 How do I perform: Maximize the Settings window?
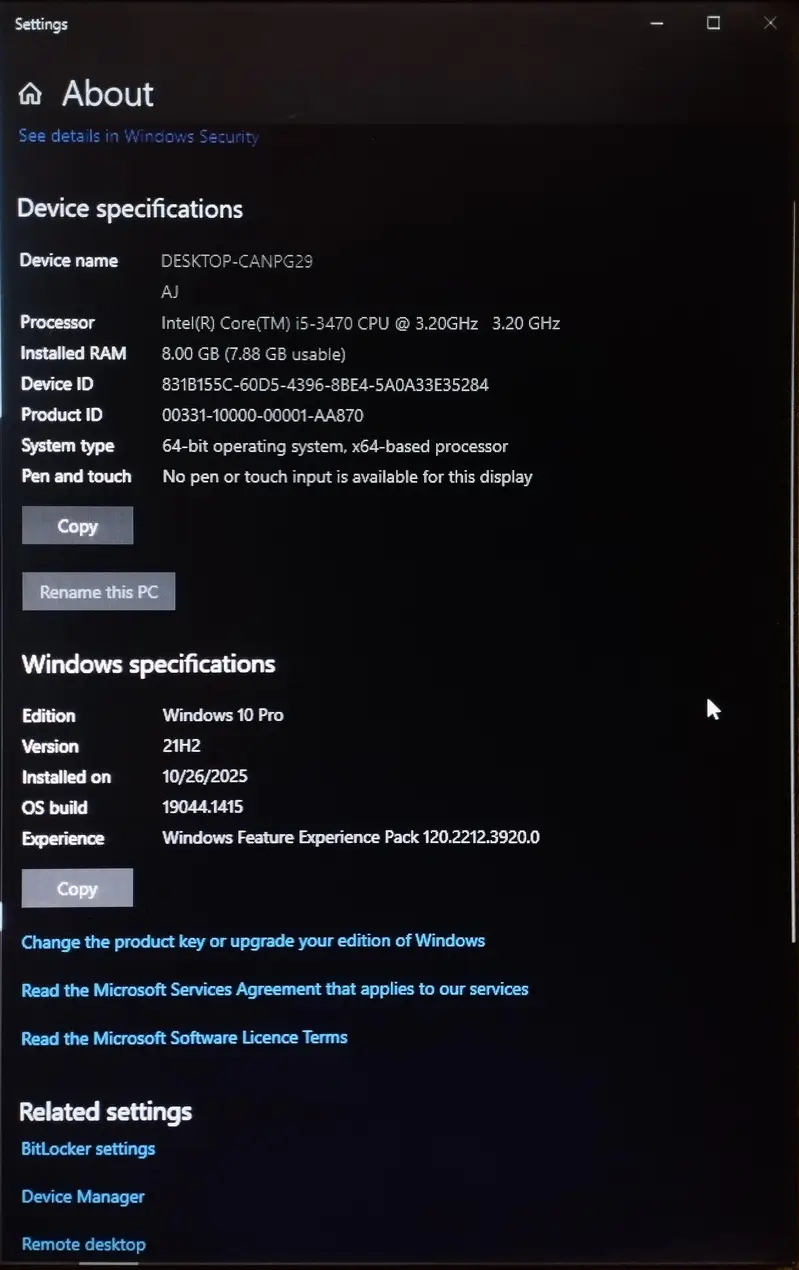pyautogui.click(x=713, y=23)
